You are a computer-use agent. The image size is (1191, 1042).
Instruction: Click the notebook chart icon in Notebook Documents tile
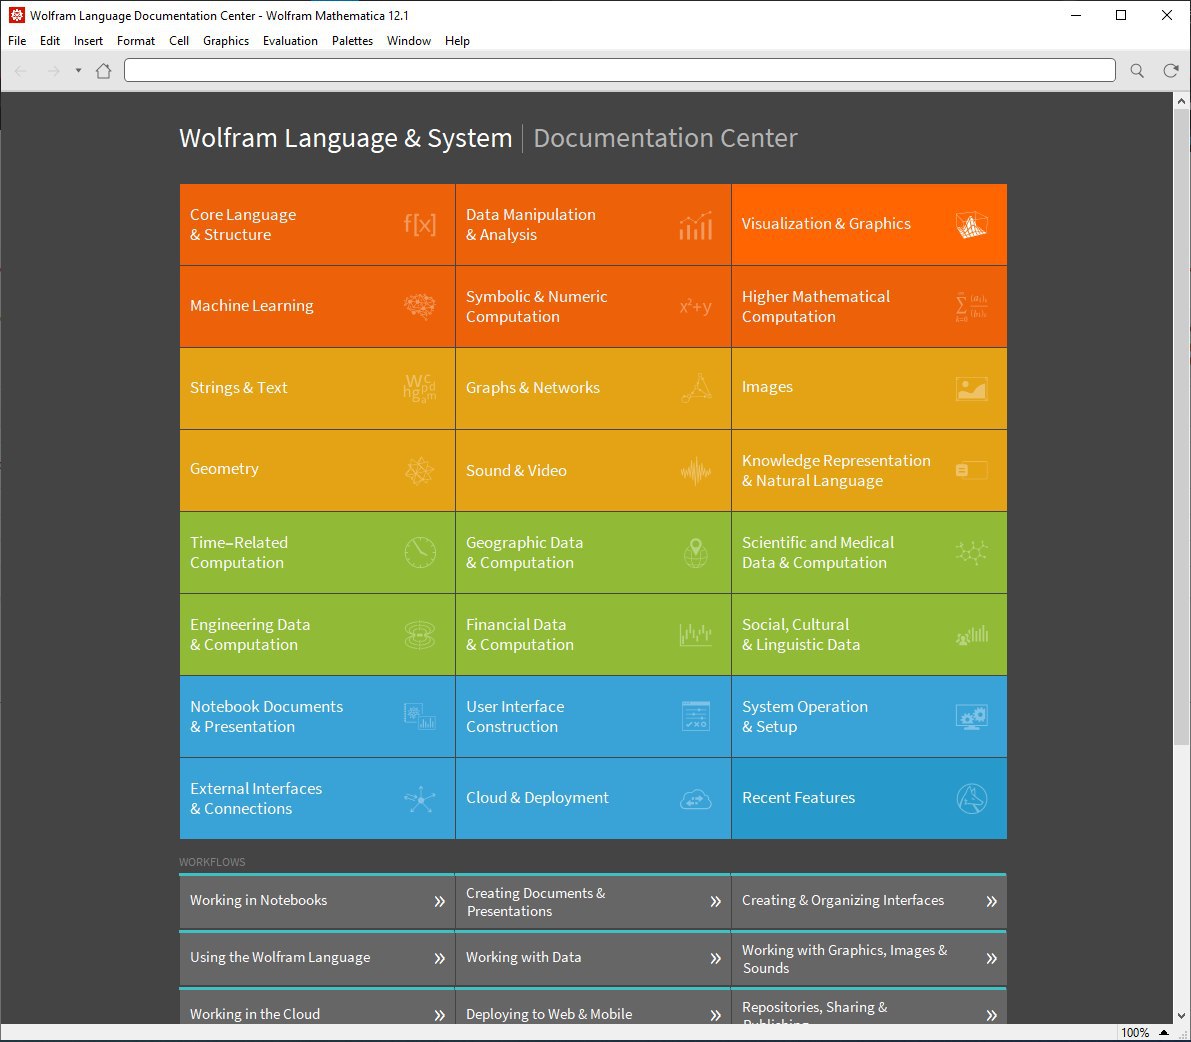click(419, 716)
